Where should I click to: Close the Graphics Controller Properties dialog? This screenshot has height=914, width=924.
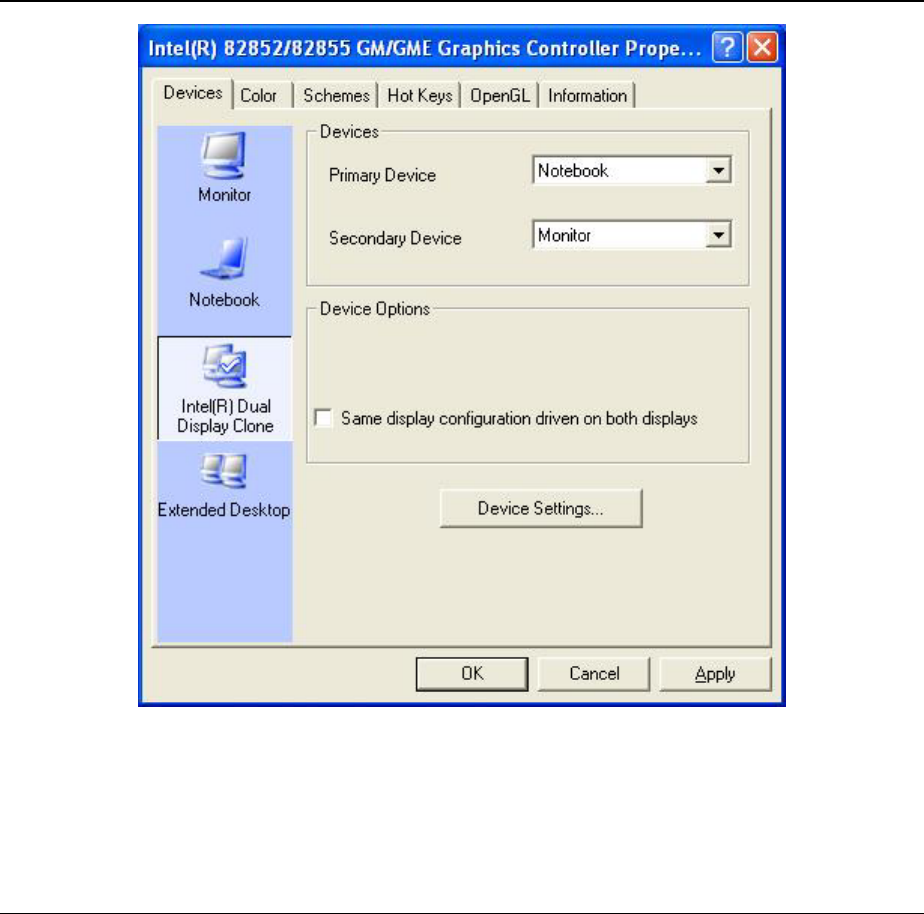[x=762, y=47]
